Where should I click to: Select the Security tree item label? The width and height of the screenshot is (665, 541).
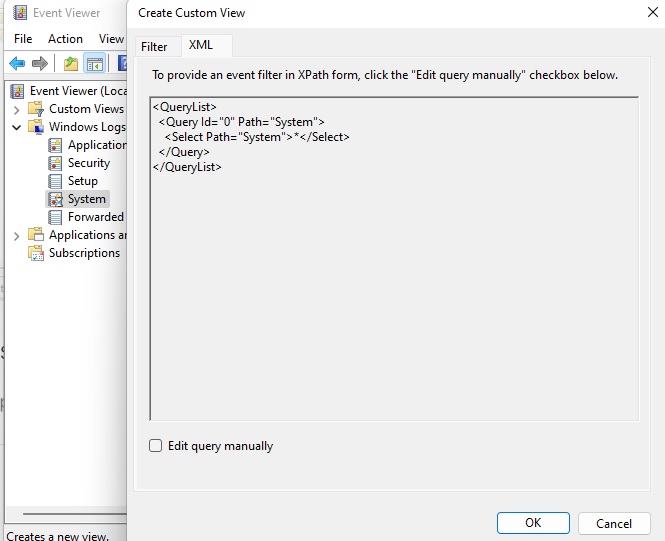point(89,163)
